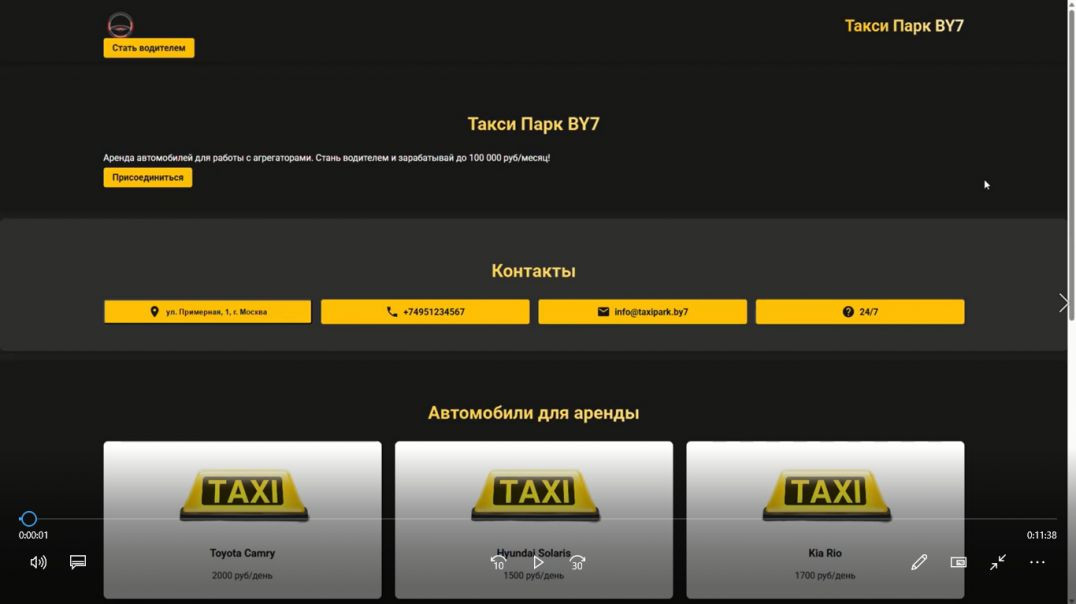This screenshot has height=604, width=1076.
Task: Click the 24/7 support button
Action: point(860,312)
